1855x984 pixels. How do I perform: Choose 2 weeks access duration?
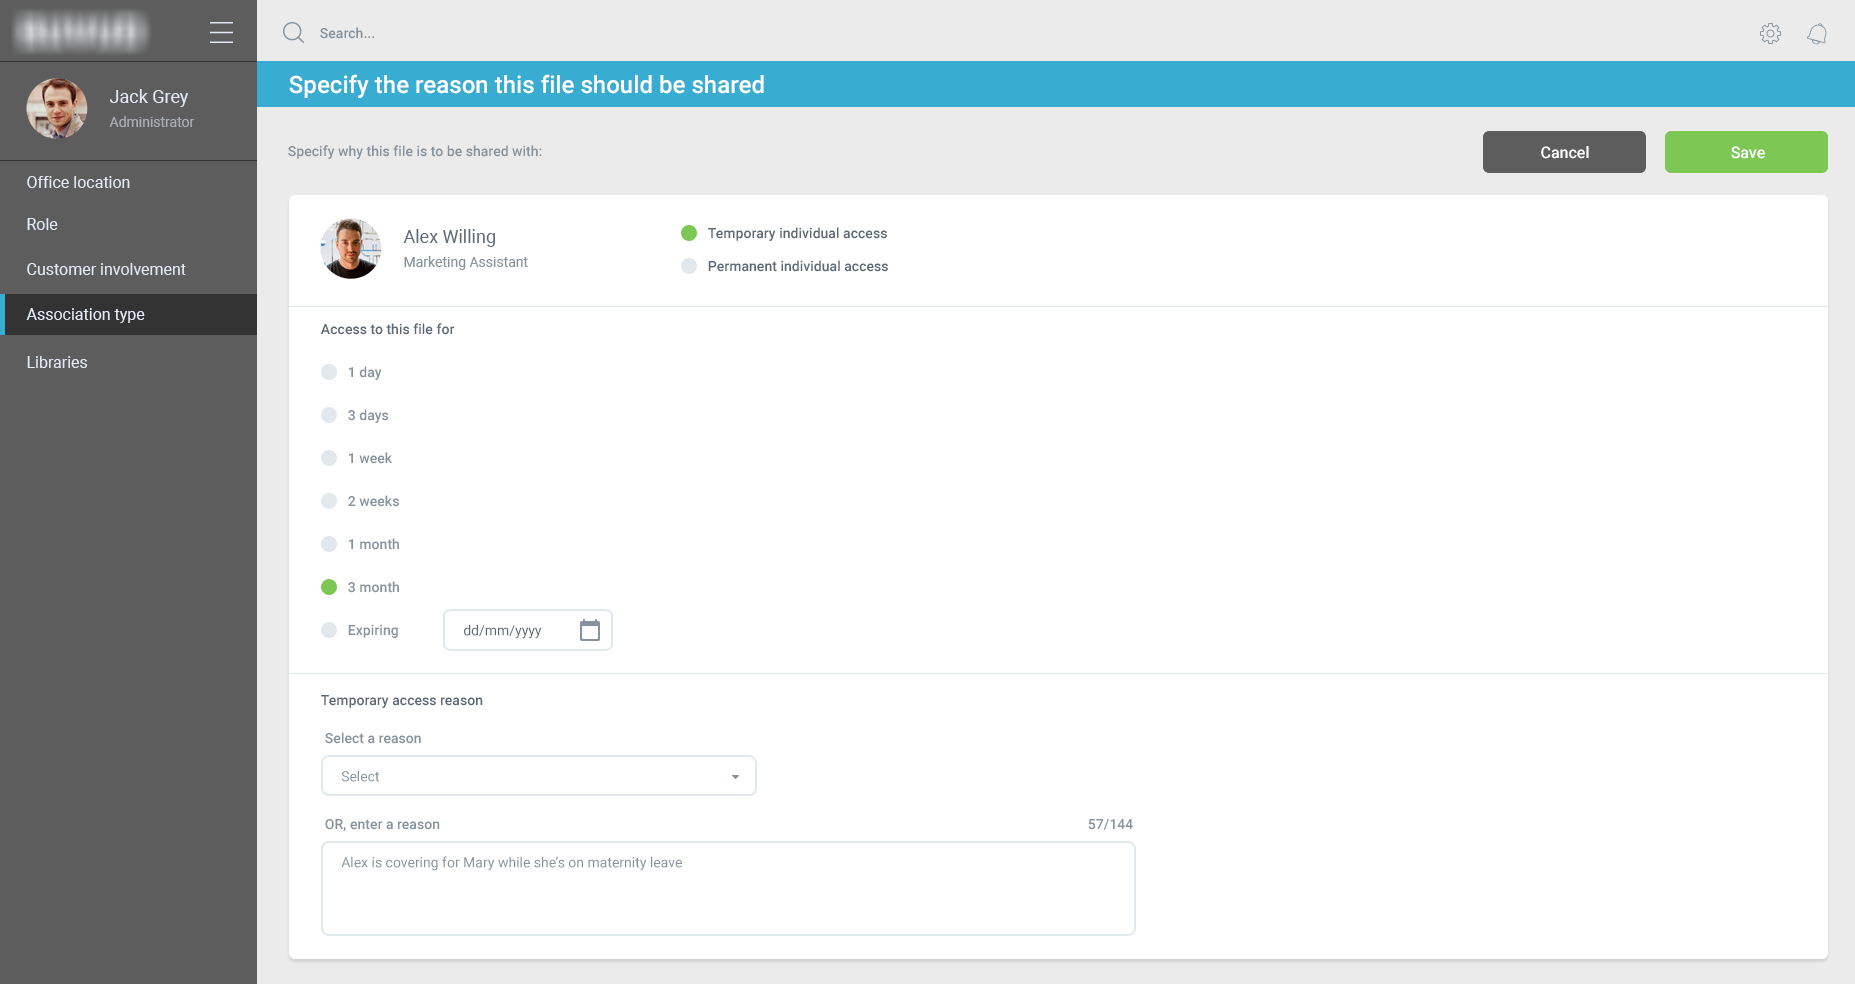(x=329, y=501)
